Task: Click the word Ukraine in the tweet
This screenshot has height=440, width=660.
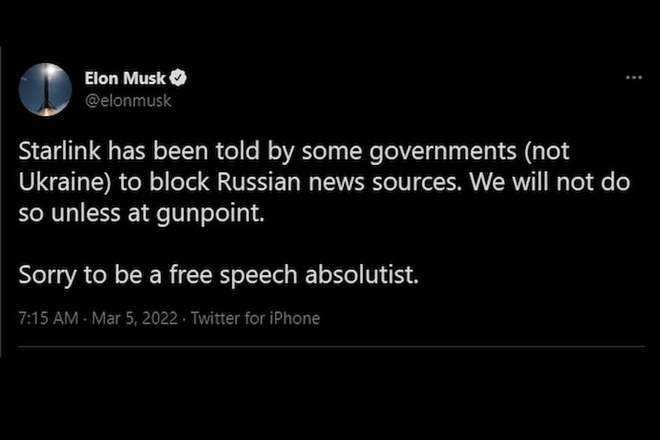Action: 62,182
